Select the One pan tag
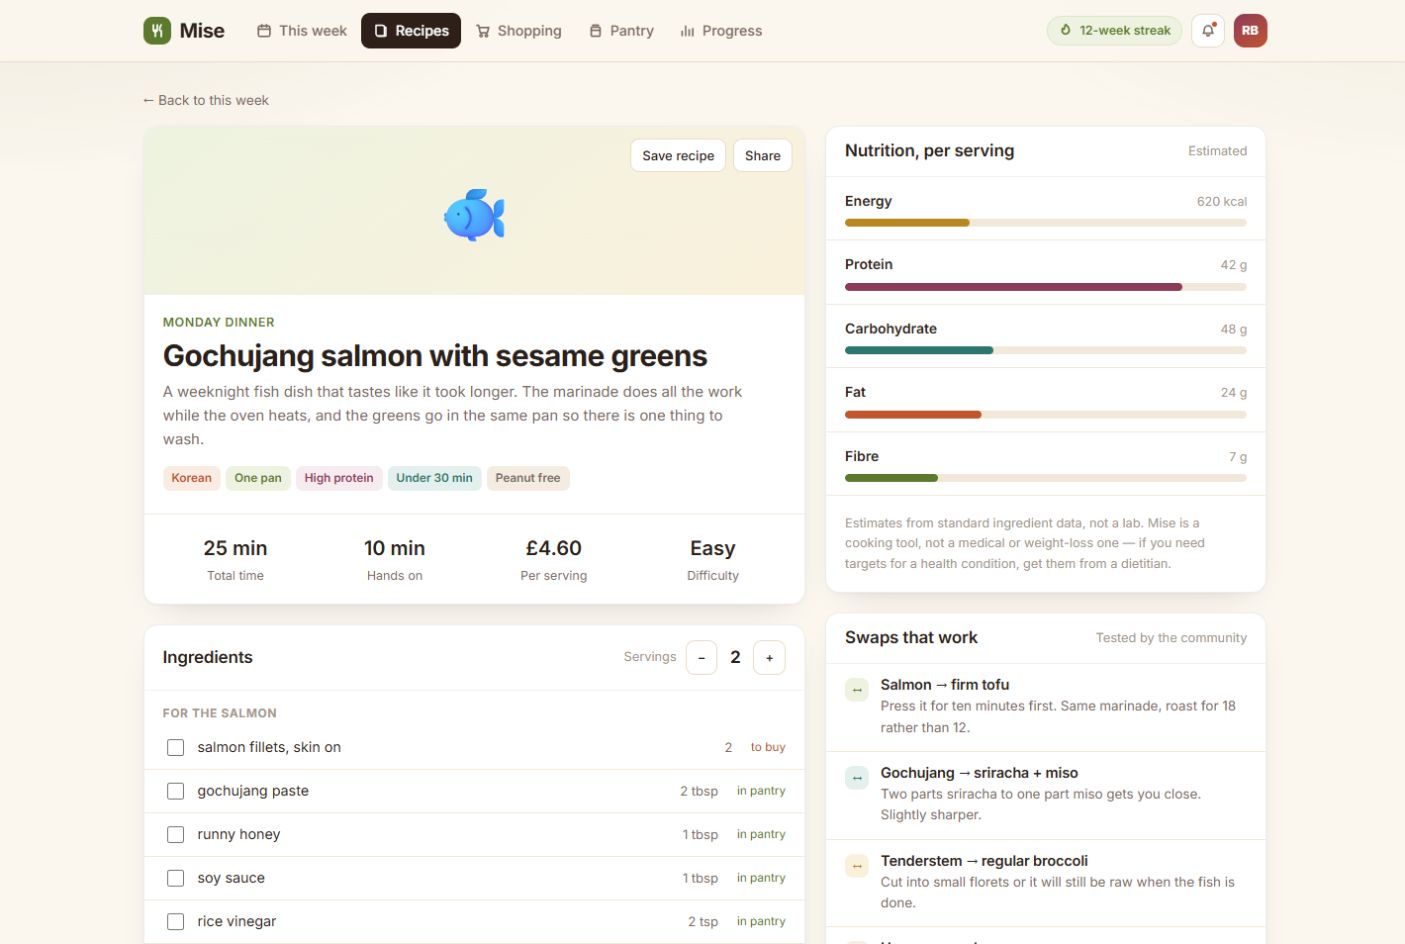The height and width of the screenshot is (944, 1405). pyautogui.click(x=258, y=478)
